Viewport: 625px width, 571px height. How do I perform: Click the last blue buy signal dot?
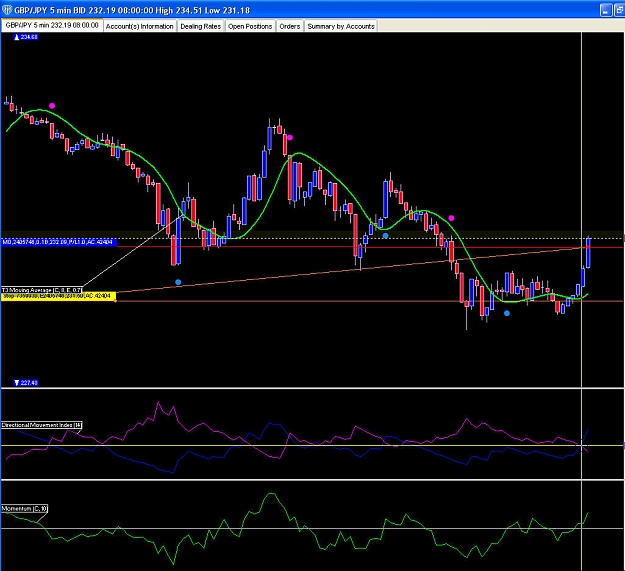(x=507, y=313)
